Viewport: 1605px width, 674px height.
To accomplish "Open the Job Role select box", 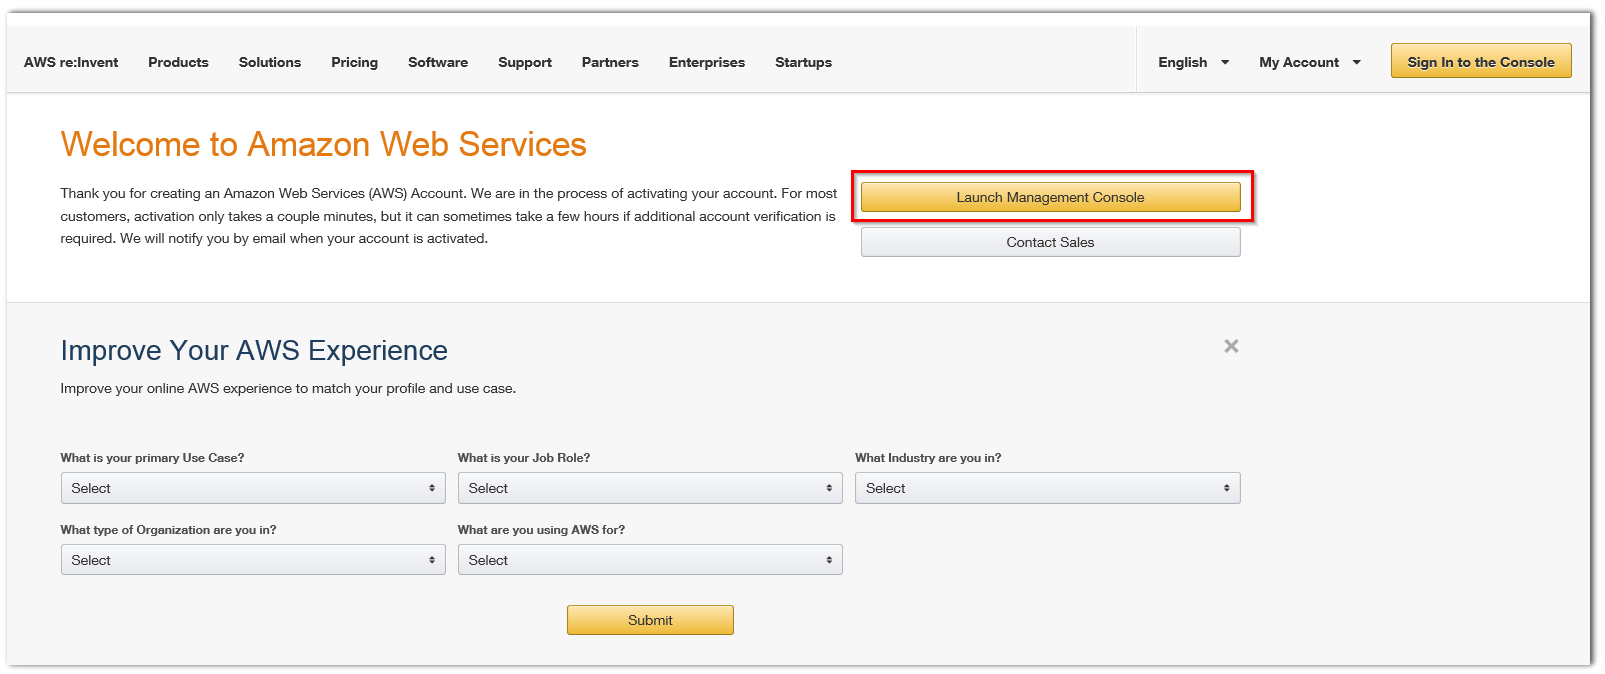I will (x=650, y=488).
